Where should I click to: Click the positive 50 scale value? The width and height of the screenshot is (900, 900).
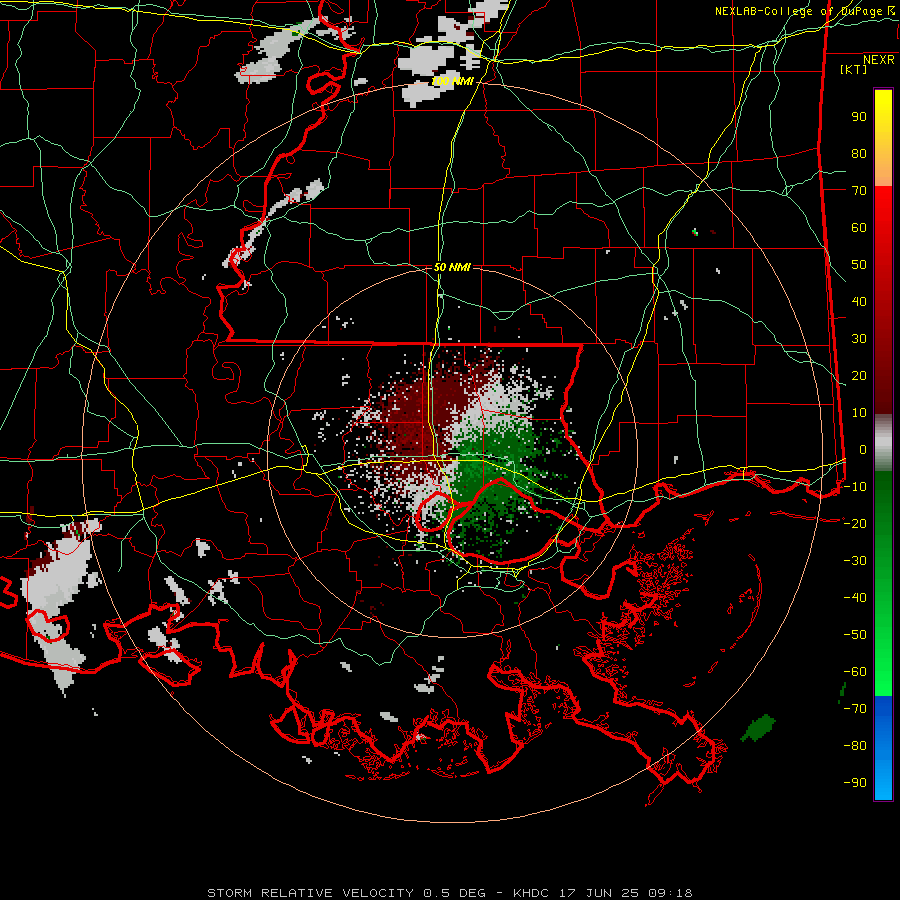(x=859, y=265)
